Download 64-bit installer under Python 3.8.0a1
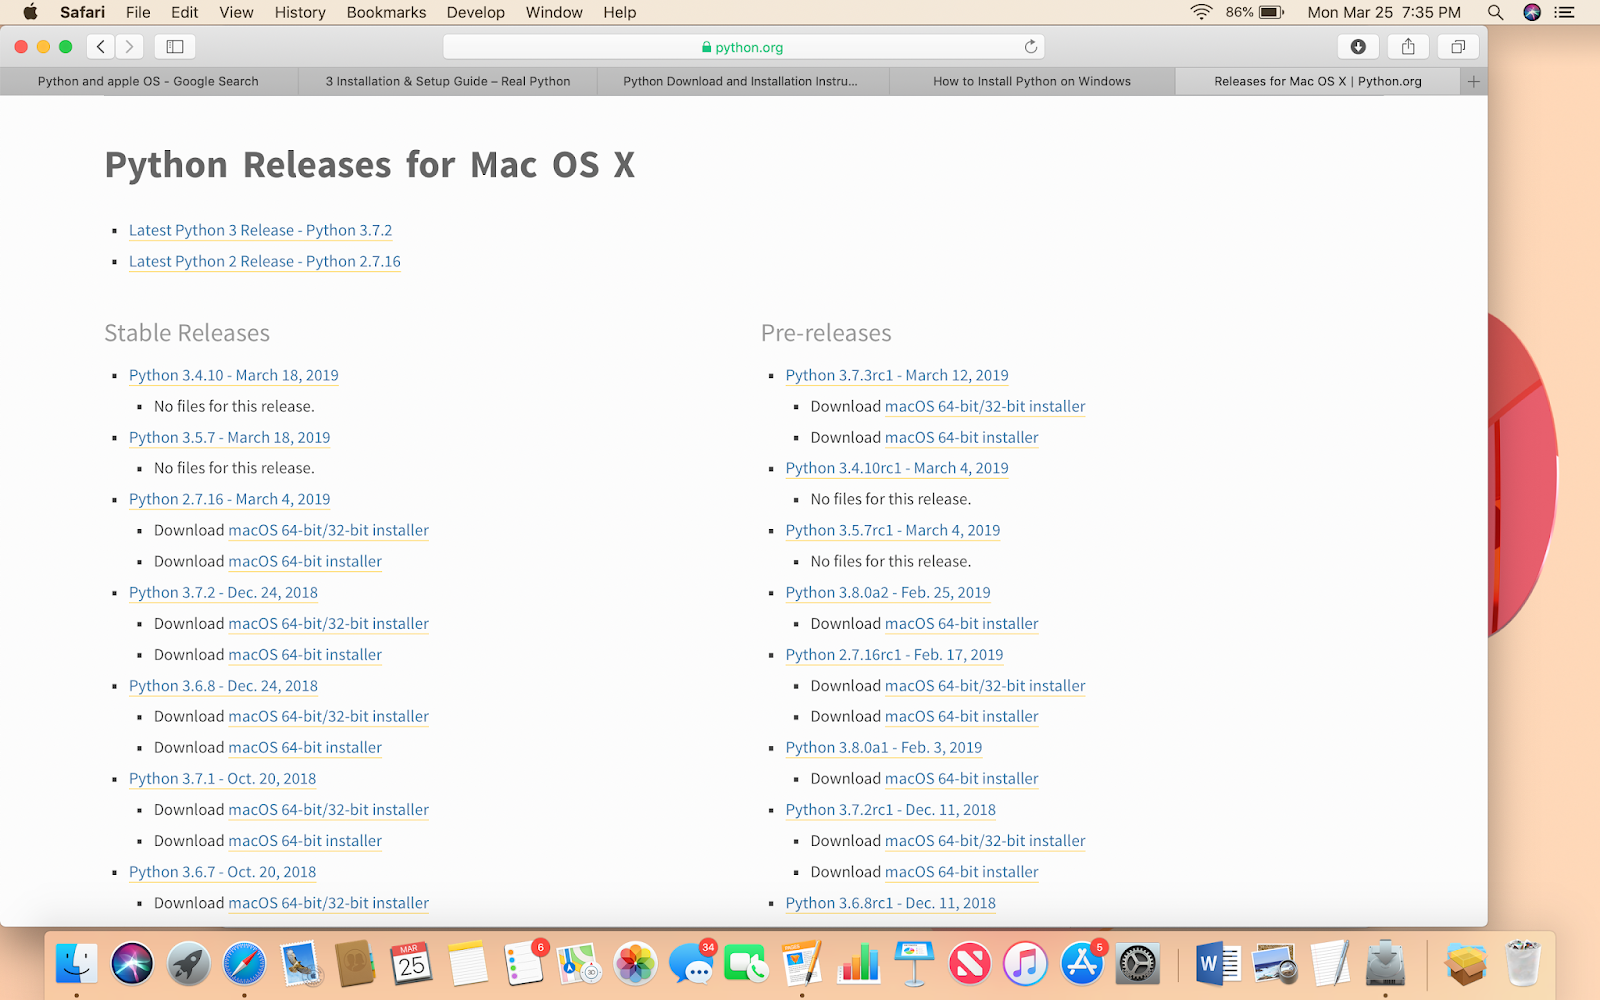The image size is (1600, 1000). click(962, 778)
